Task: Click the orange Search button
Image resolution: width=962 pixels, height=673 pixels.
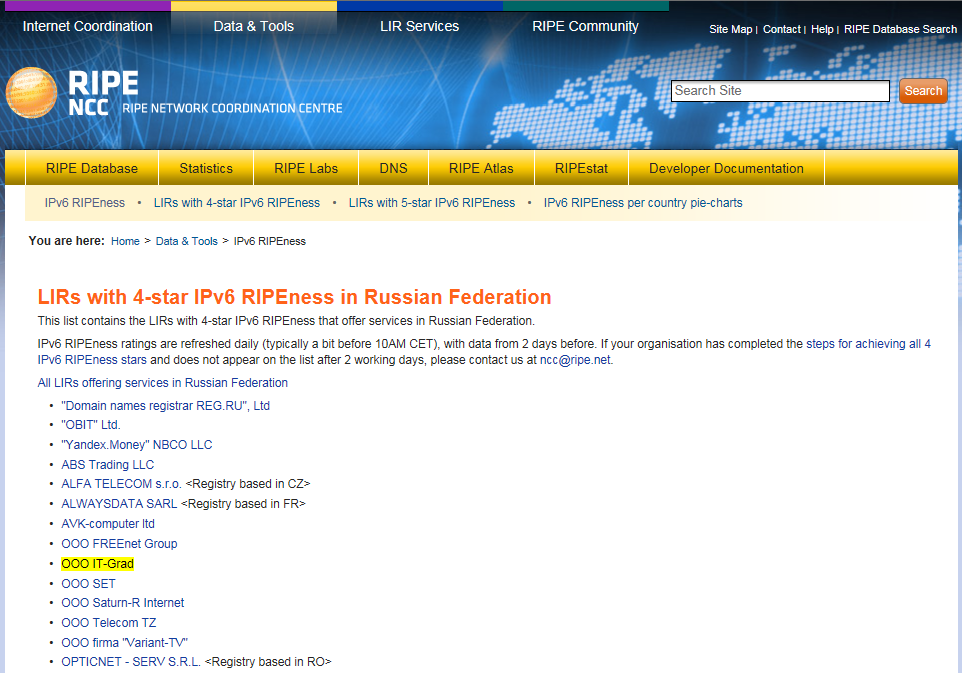Action: (923, 91)
